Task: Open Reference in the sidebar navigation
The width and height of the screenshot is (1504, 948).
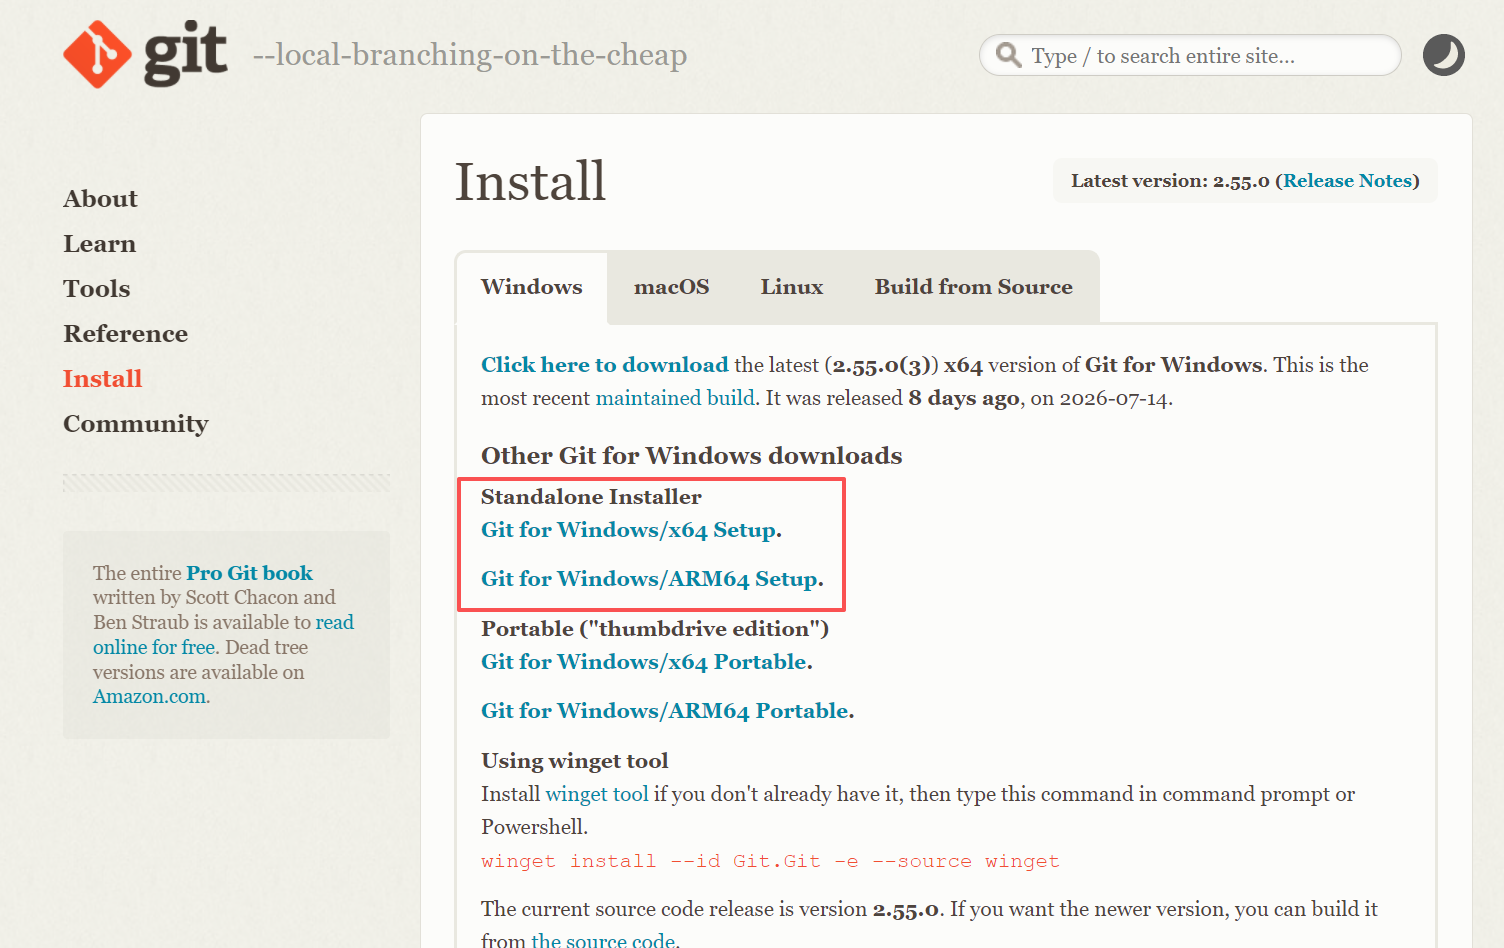Action: 125,334
